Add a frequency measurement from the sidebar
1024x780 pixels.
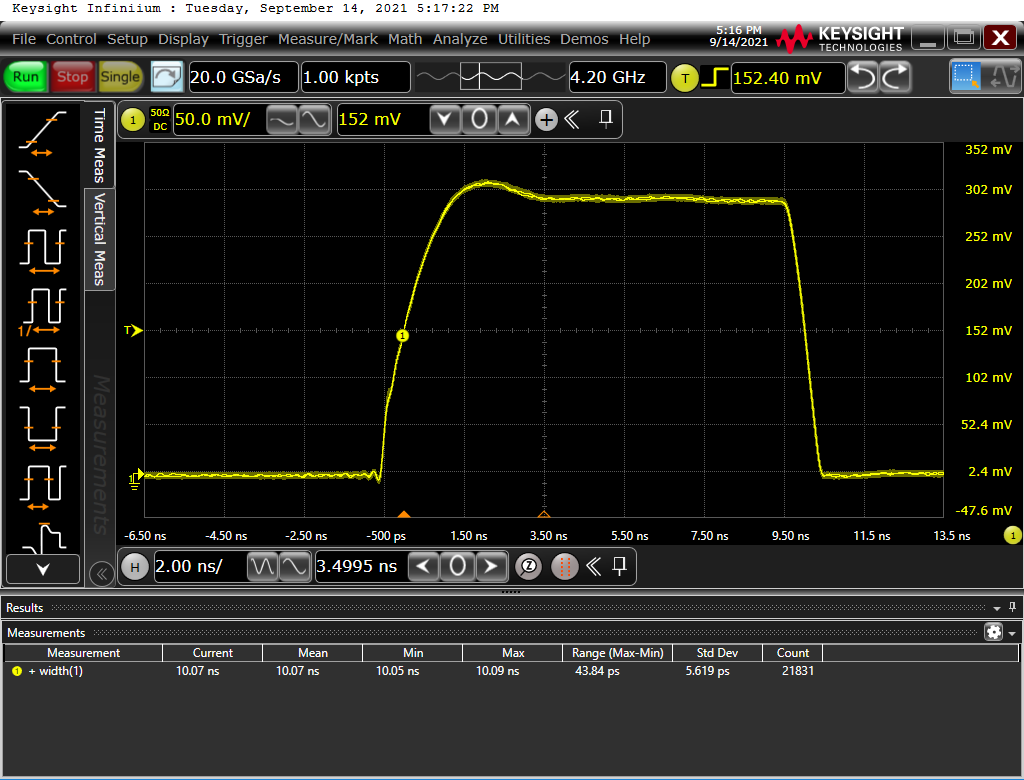coord(42,308)
